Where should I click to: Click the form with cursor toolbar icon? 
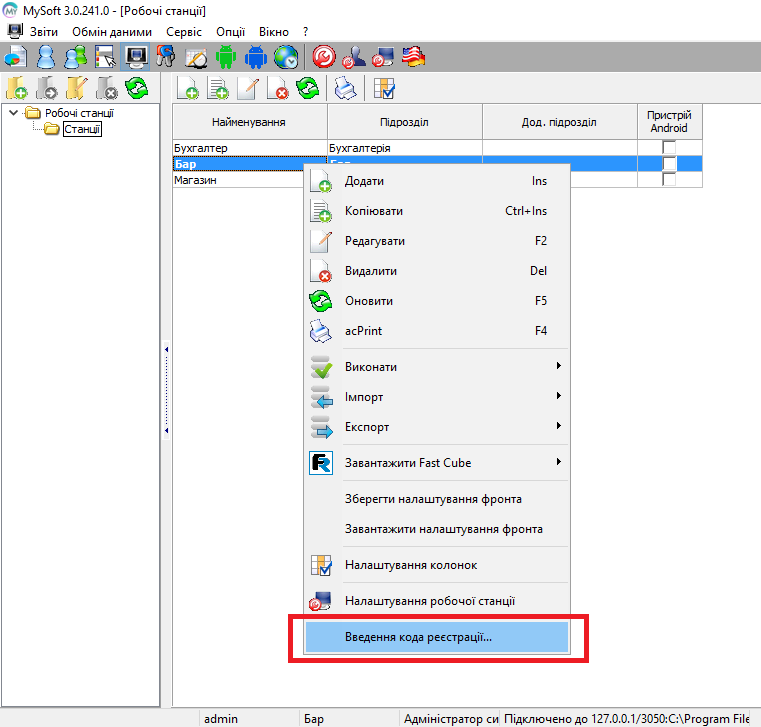(x=105, y=57)
